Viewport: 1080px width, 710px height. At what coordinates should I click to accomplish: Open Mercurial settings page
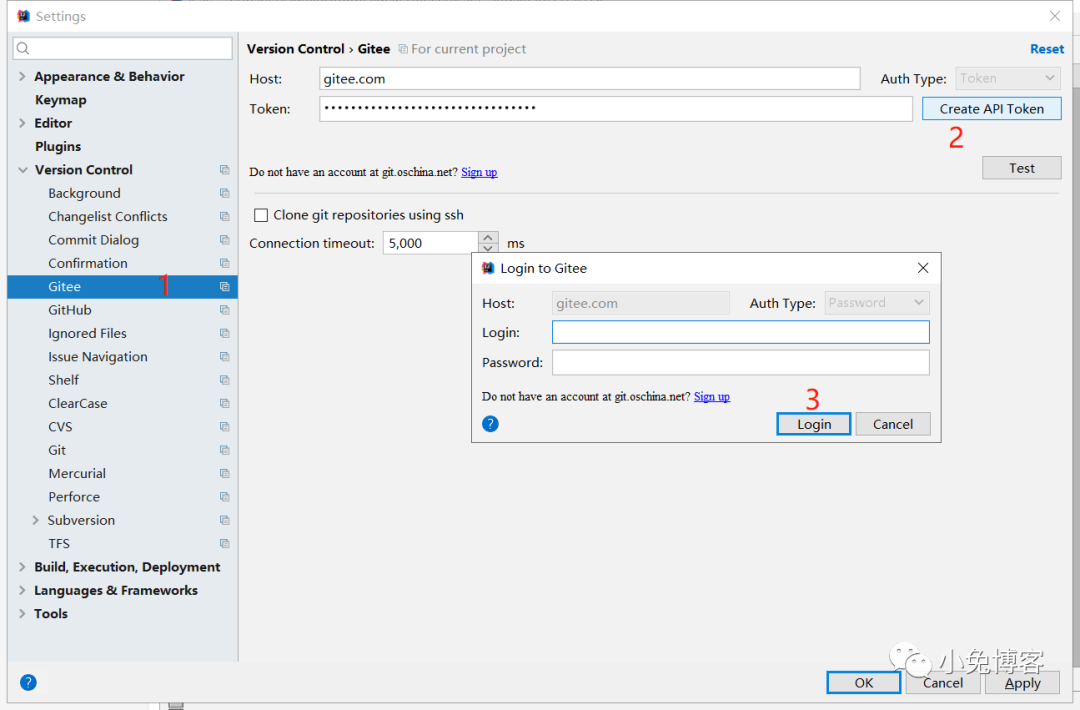[77, 474]
